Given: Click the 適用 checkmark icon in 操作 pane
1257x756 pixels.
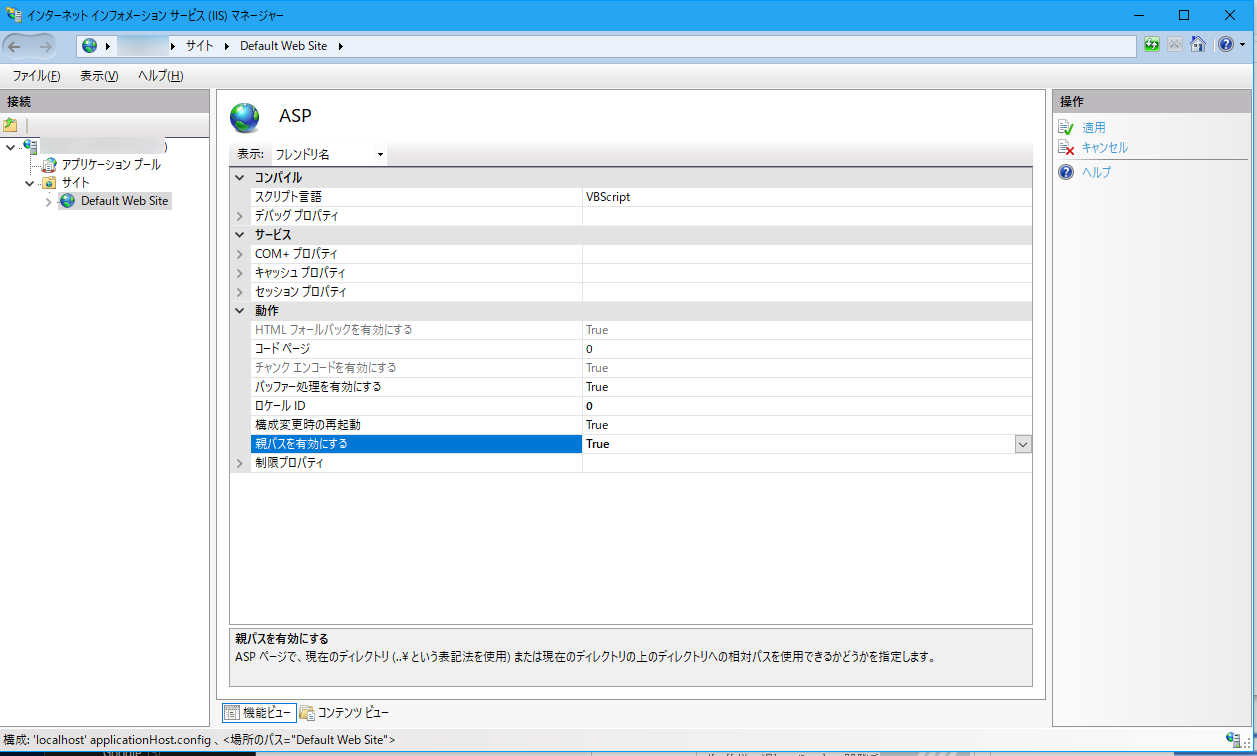Looking at the screenshot, I should [1067, 126].
